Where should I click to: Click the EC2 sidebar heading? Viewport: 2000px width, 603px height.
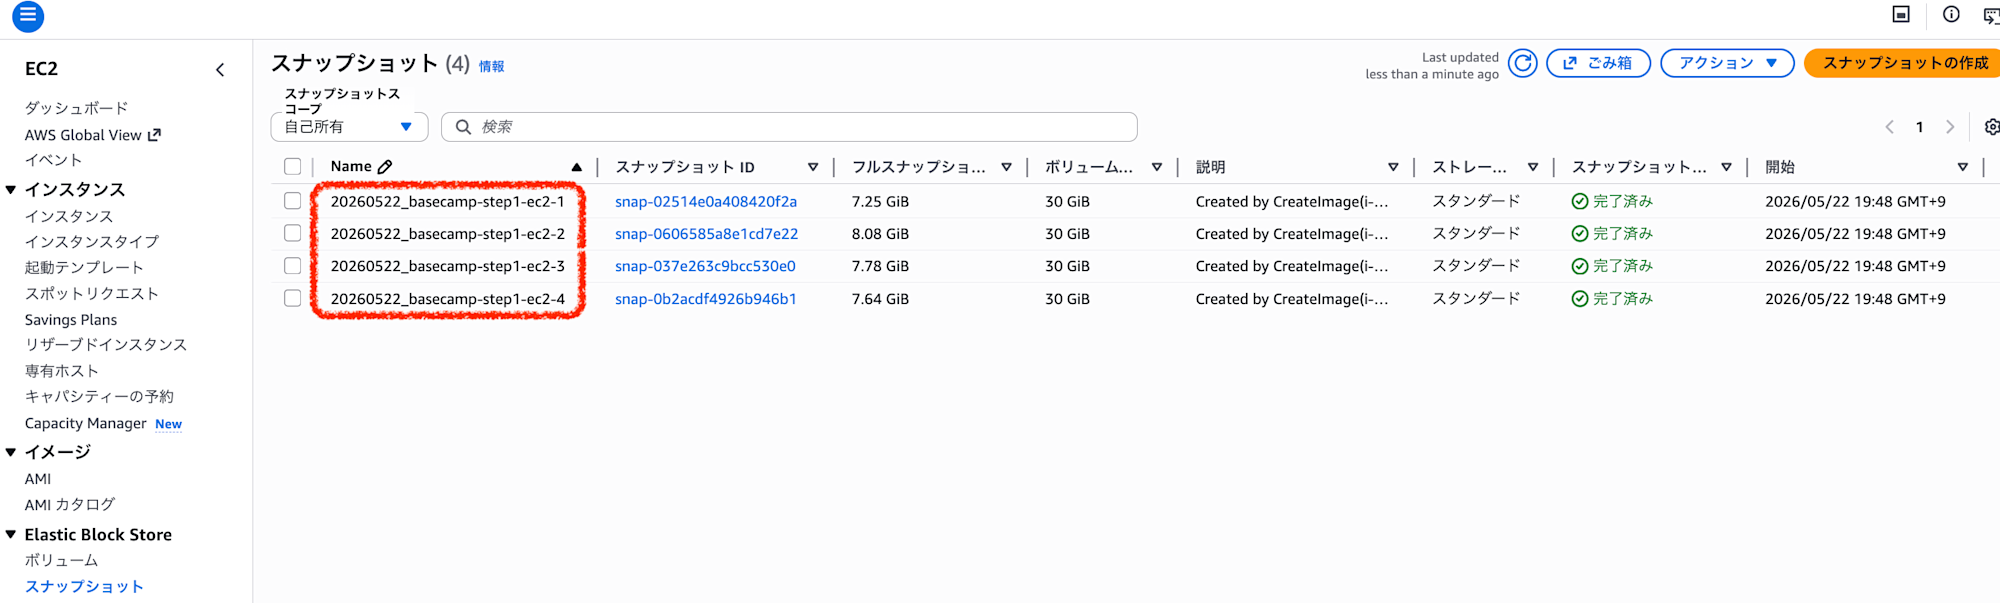[41, 69]
